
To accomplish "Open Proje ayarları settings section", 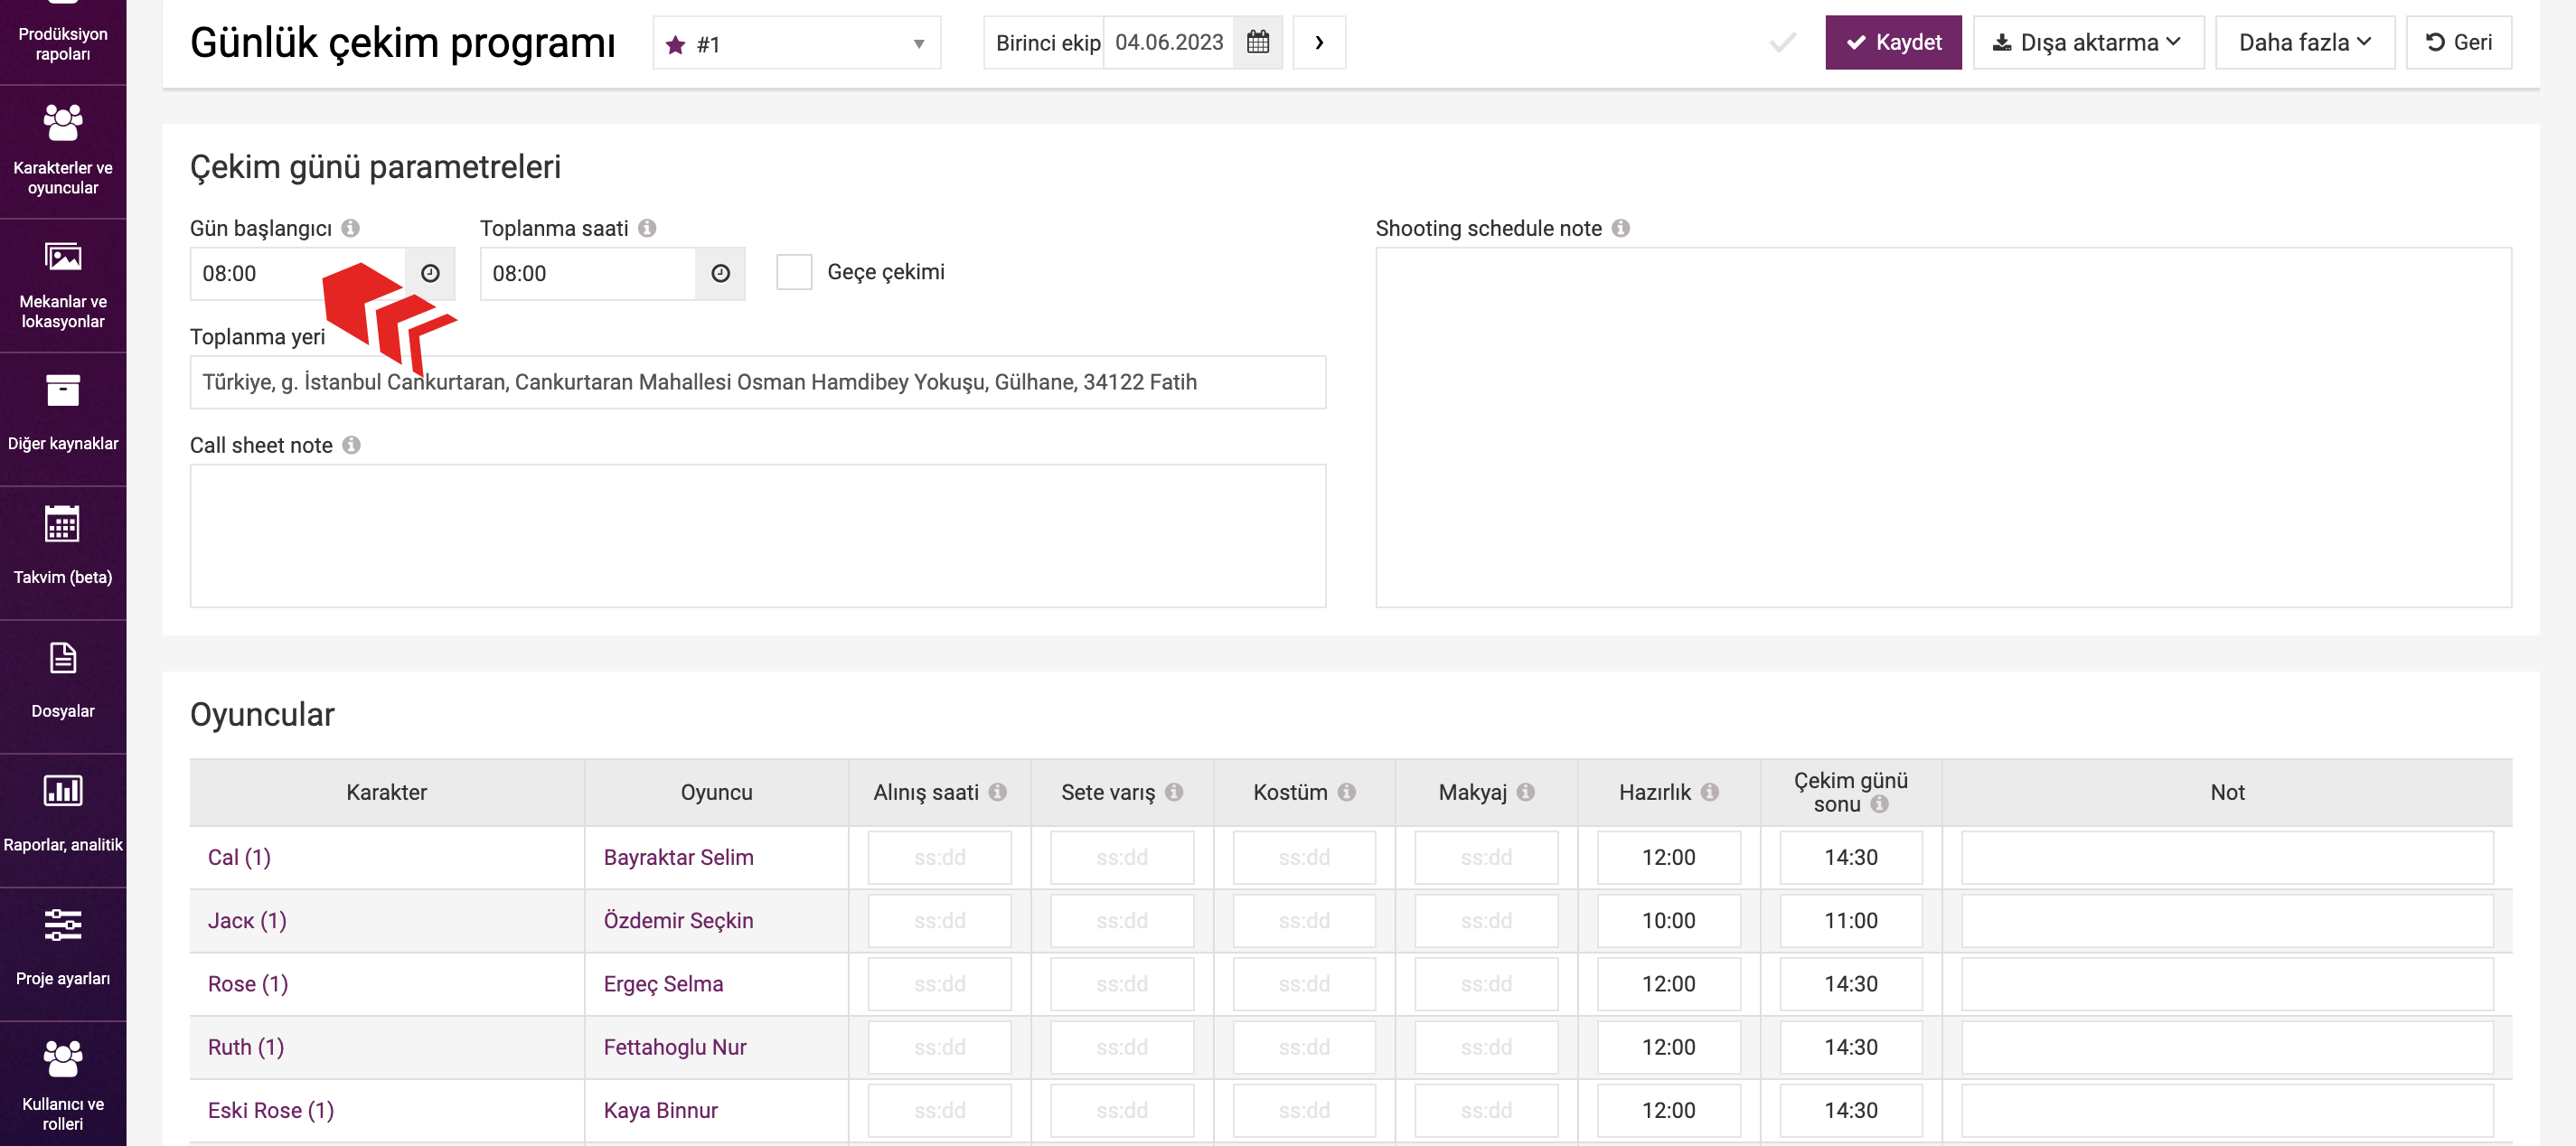I will [x=63, y=955].
